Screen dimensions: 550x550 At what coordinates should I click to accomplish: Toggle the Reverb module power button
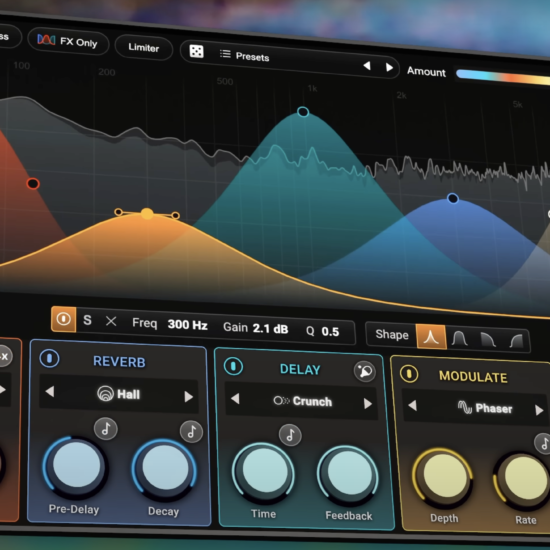pos(49,358)
